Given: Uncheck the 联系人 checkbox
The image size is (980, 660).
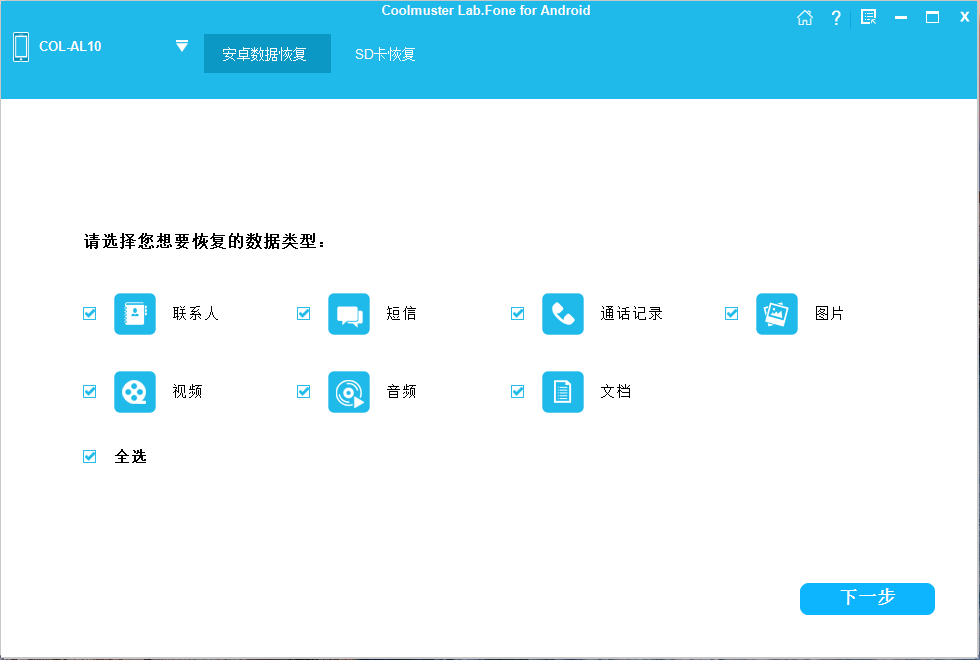Looking at the screenshot, I should tap(89, 313).
